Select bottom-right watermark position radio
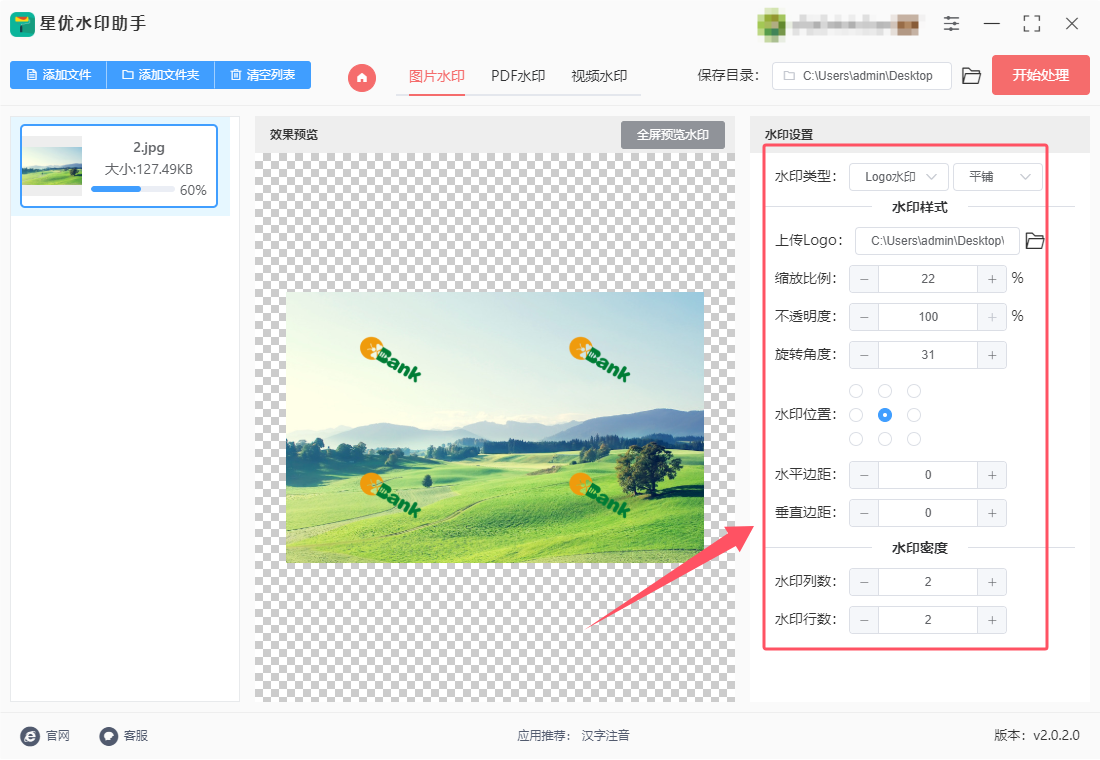 tap(913, 439)
